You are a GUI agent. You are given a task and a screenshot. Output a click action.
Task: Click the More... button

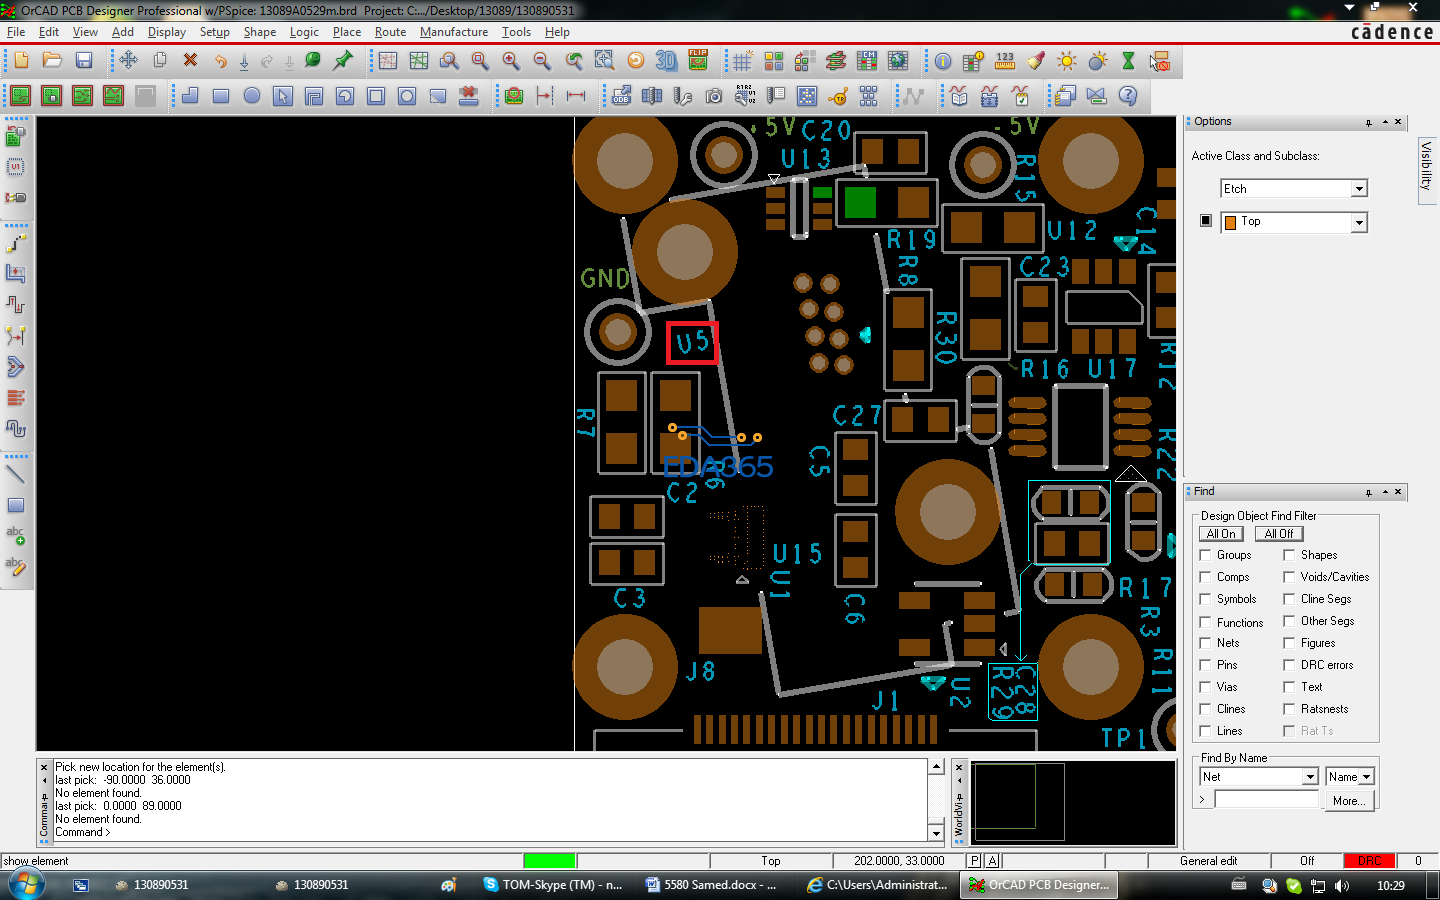click(x=1348, y=801)
